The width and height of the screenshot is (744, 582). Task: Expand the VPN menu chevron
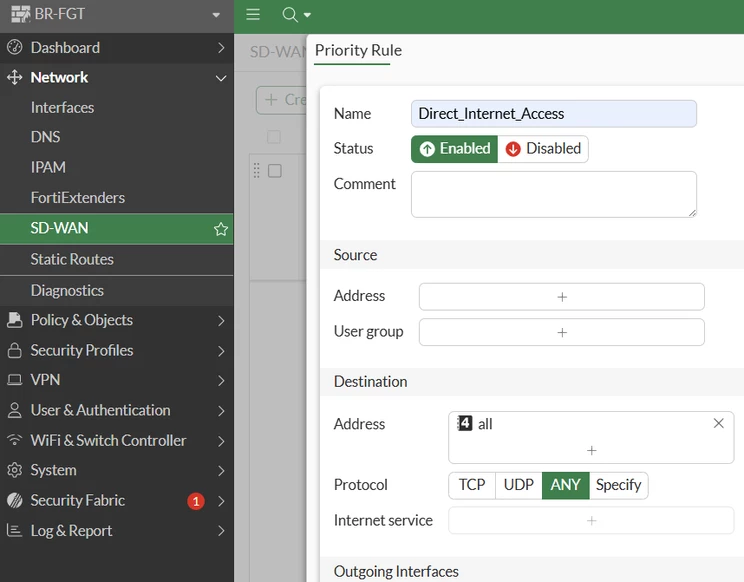coord(221,380)
